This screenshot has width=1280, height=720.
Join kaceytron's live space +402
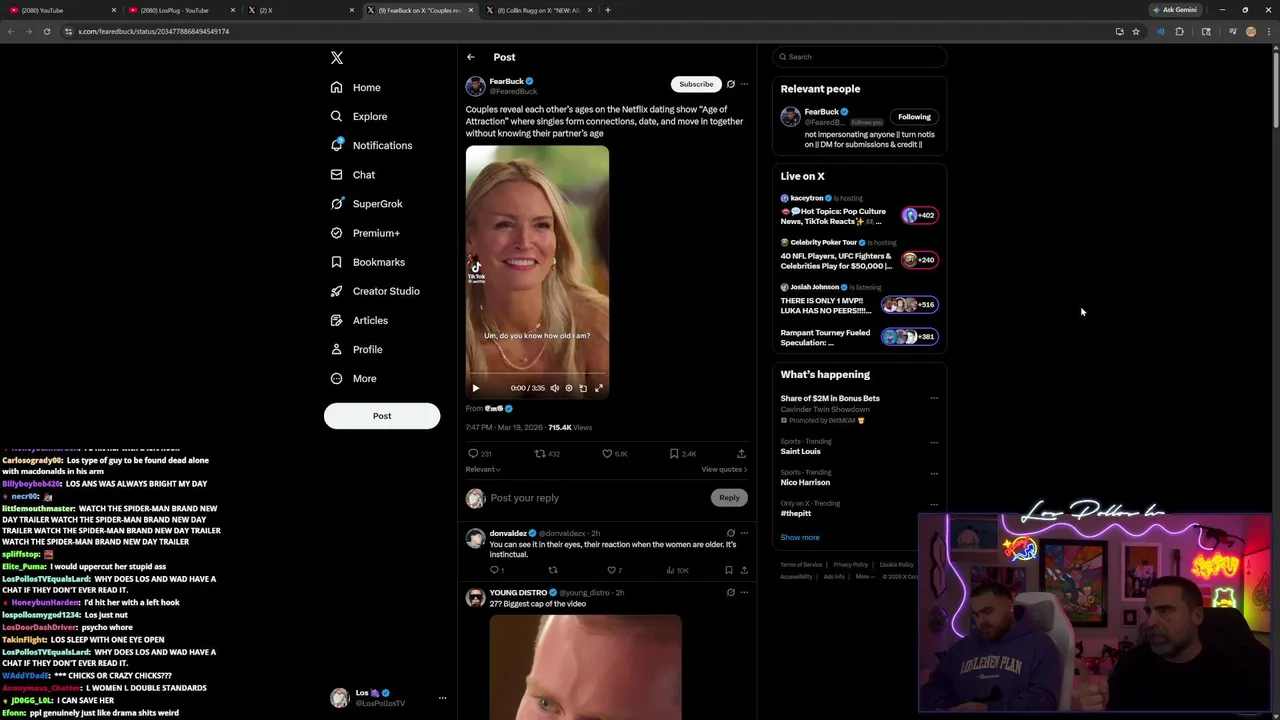[919, 215]
